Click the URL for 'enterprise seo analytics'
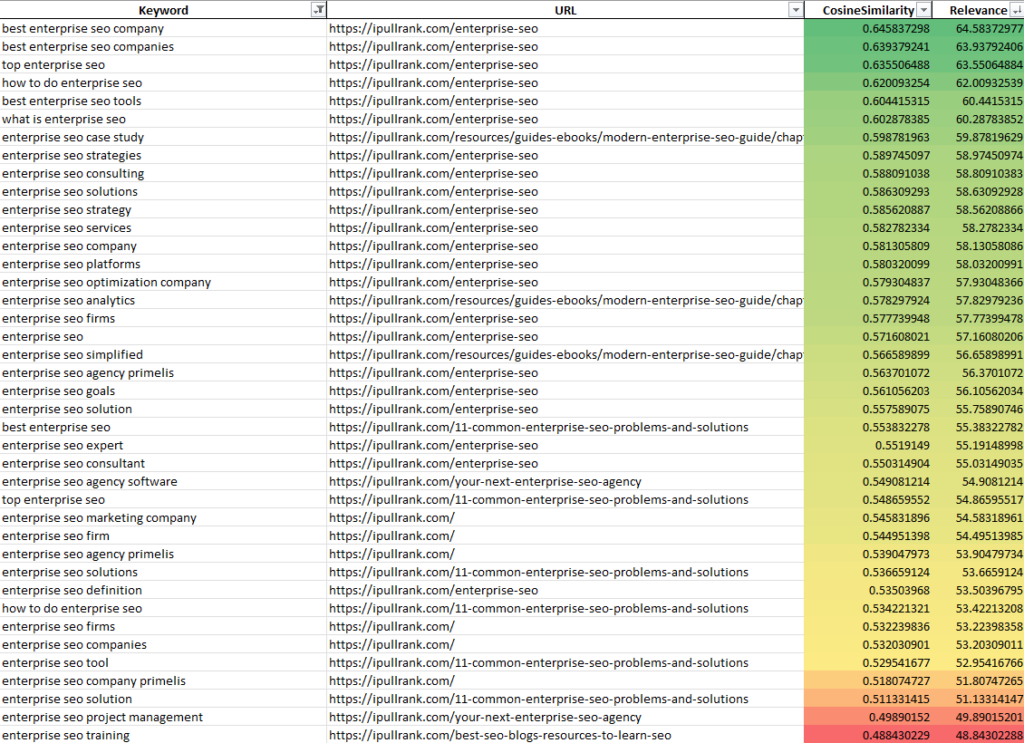1024x743 pixels. [566, 300]
